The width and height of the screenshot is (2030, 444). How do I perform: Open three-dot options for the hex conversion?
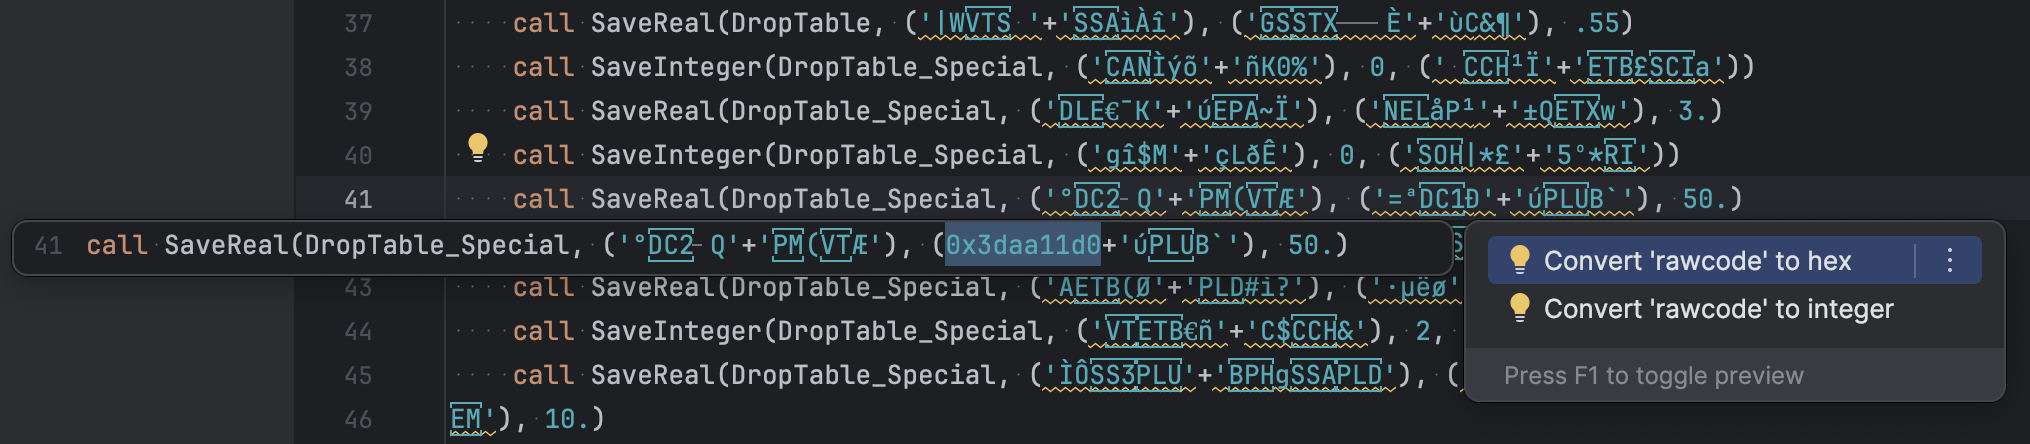tap(1949, 260)
